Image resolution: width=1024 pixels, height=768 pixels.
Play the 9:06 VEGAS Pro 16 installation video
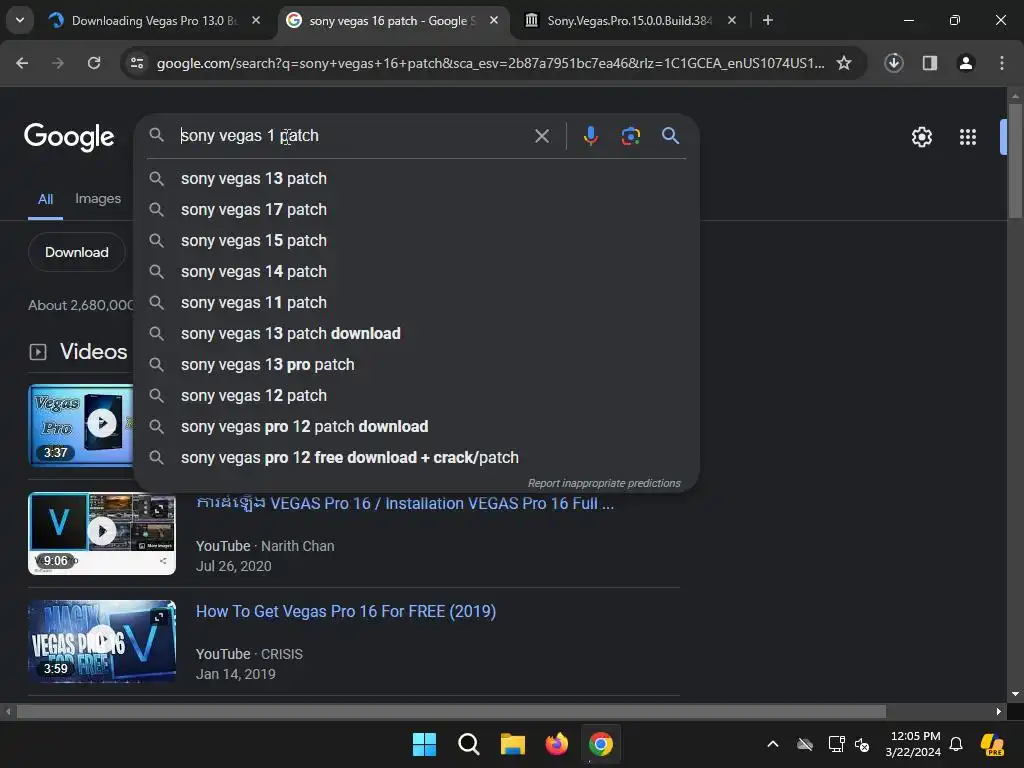pyautogui.click(x=102, y=534)
